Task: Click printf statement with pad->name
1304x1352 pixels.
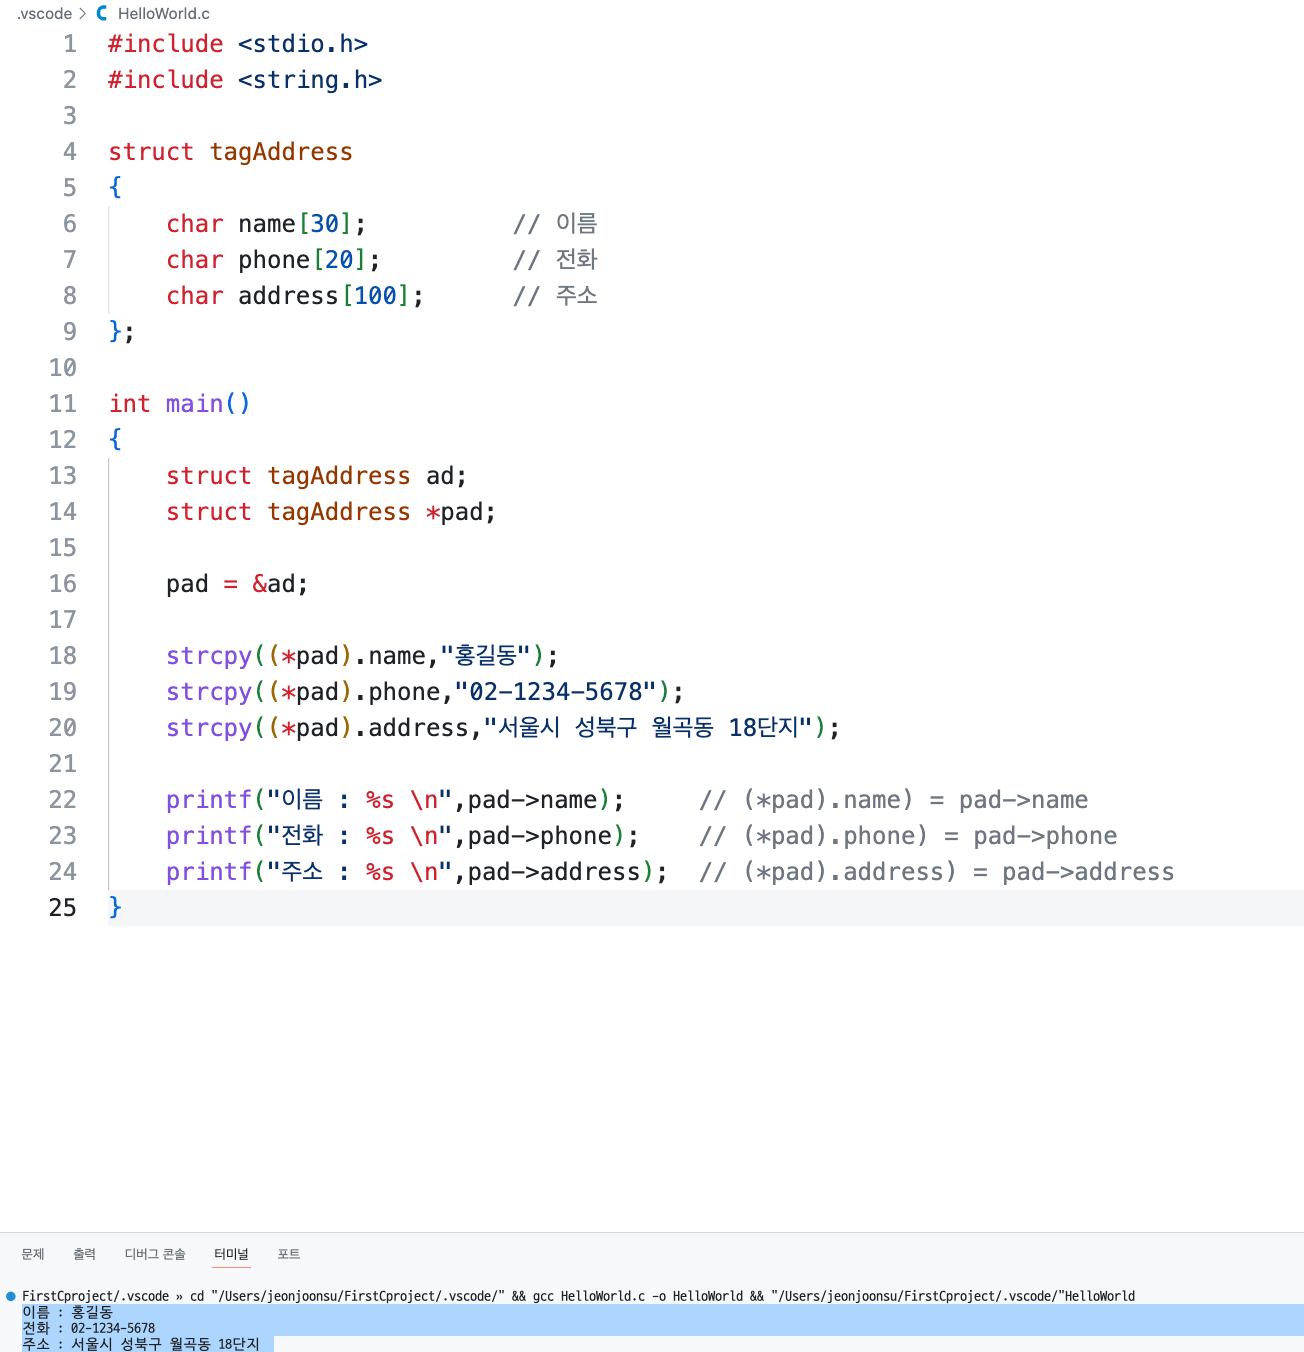Action: click(x=396, y=800)
